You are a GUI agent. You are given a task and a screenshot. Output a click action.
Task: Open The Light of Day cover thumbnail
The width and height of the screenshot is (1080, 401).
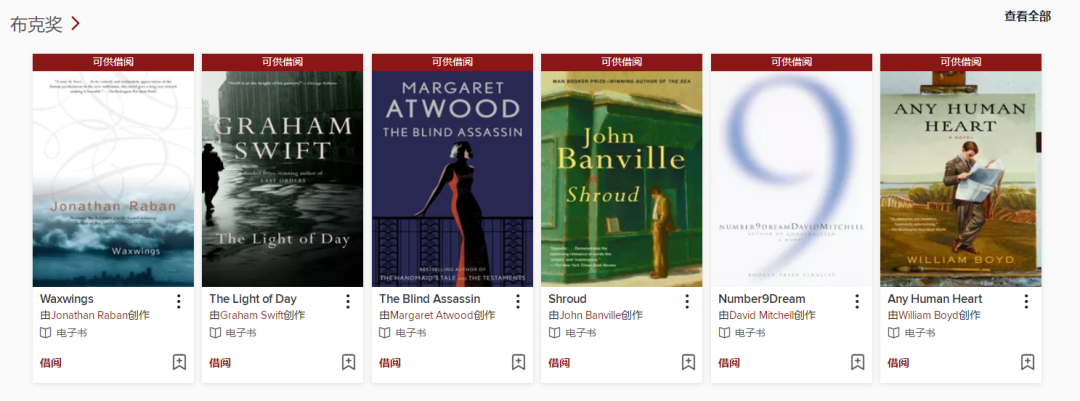[x=282, y=179]
